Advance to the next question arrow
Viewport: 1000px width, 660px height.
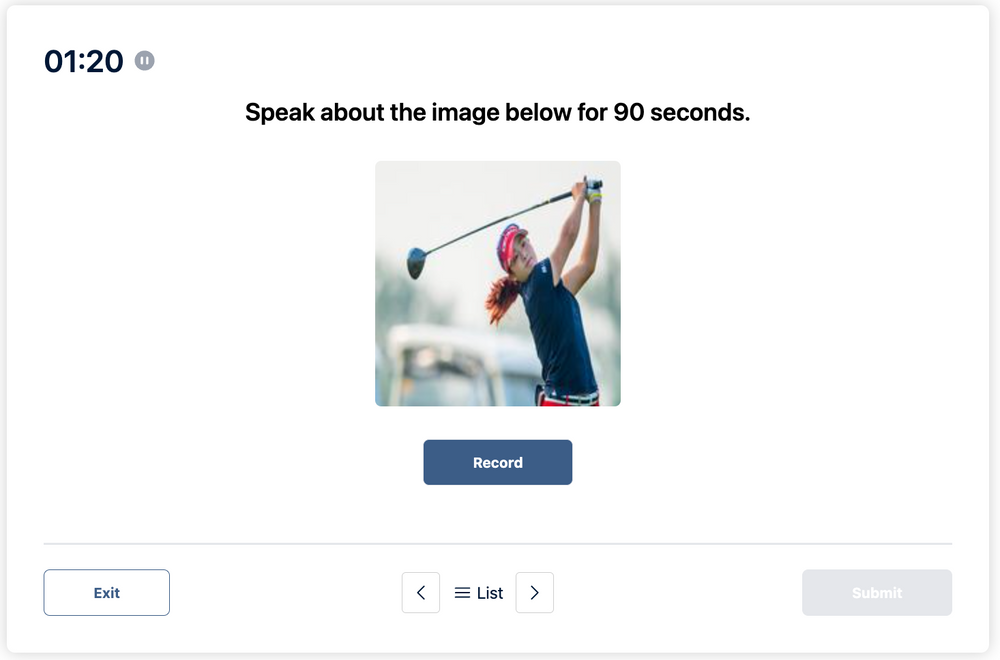click(535, 593)
